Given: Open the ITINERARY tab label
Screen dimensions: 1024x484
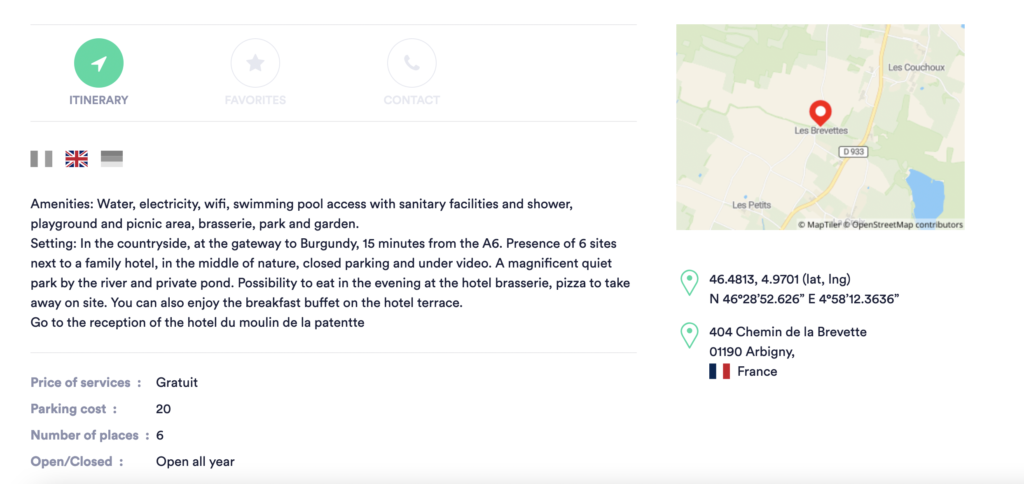Looking at the screenshot, I should [98, 100].
